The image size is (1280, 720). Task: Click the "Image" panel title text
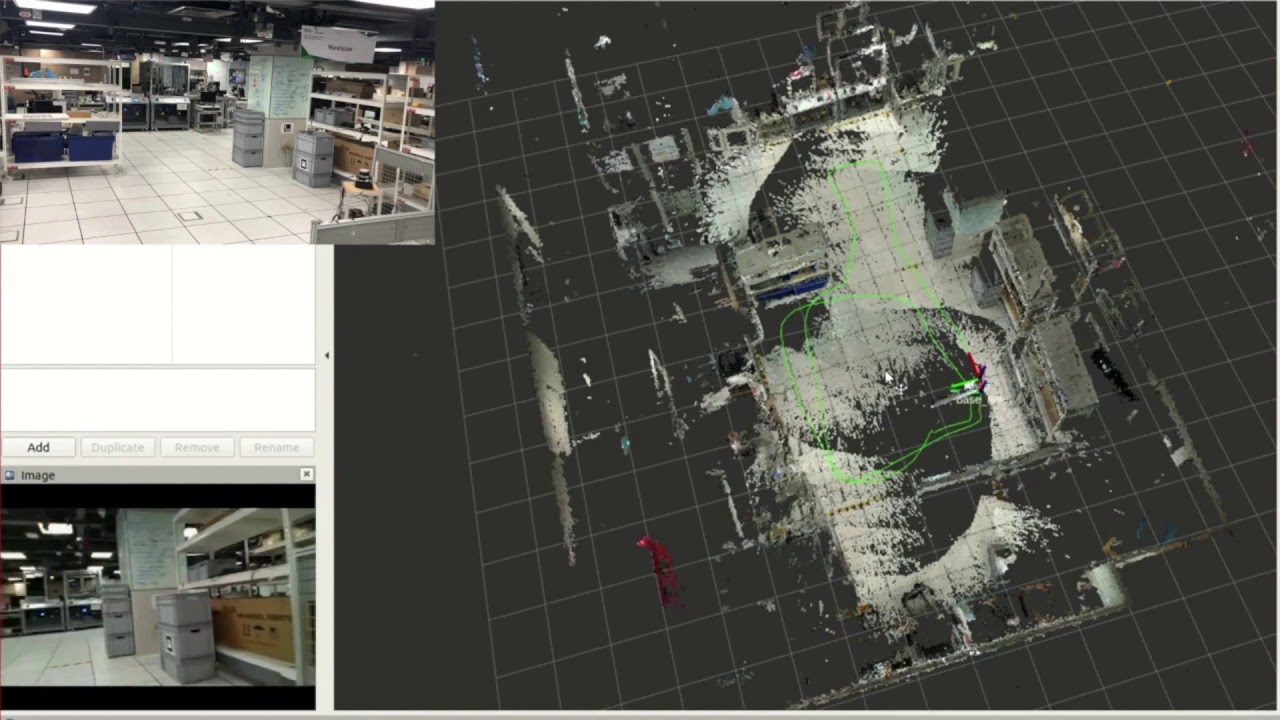(x=38, y=475)
